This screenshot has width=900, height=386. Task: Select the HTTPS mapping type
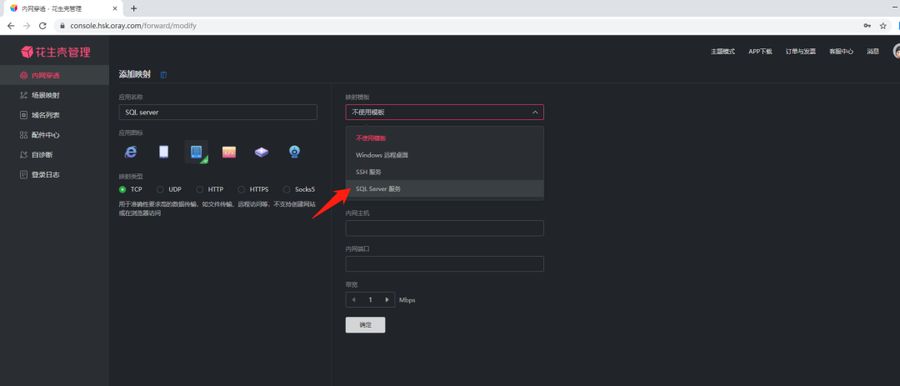pos(253,189)
